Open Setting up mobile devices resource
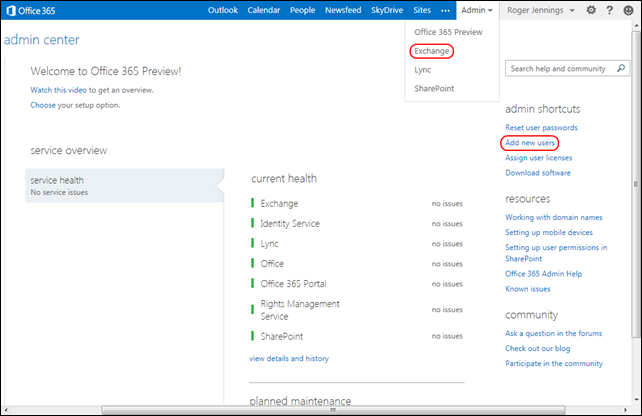The image size is (642, 416). tap(549, 232)
